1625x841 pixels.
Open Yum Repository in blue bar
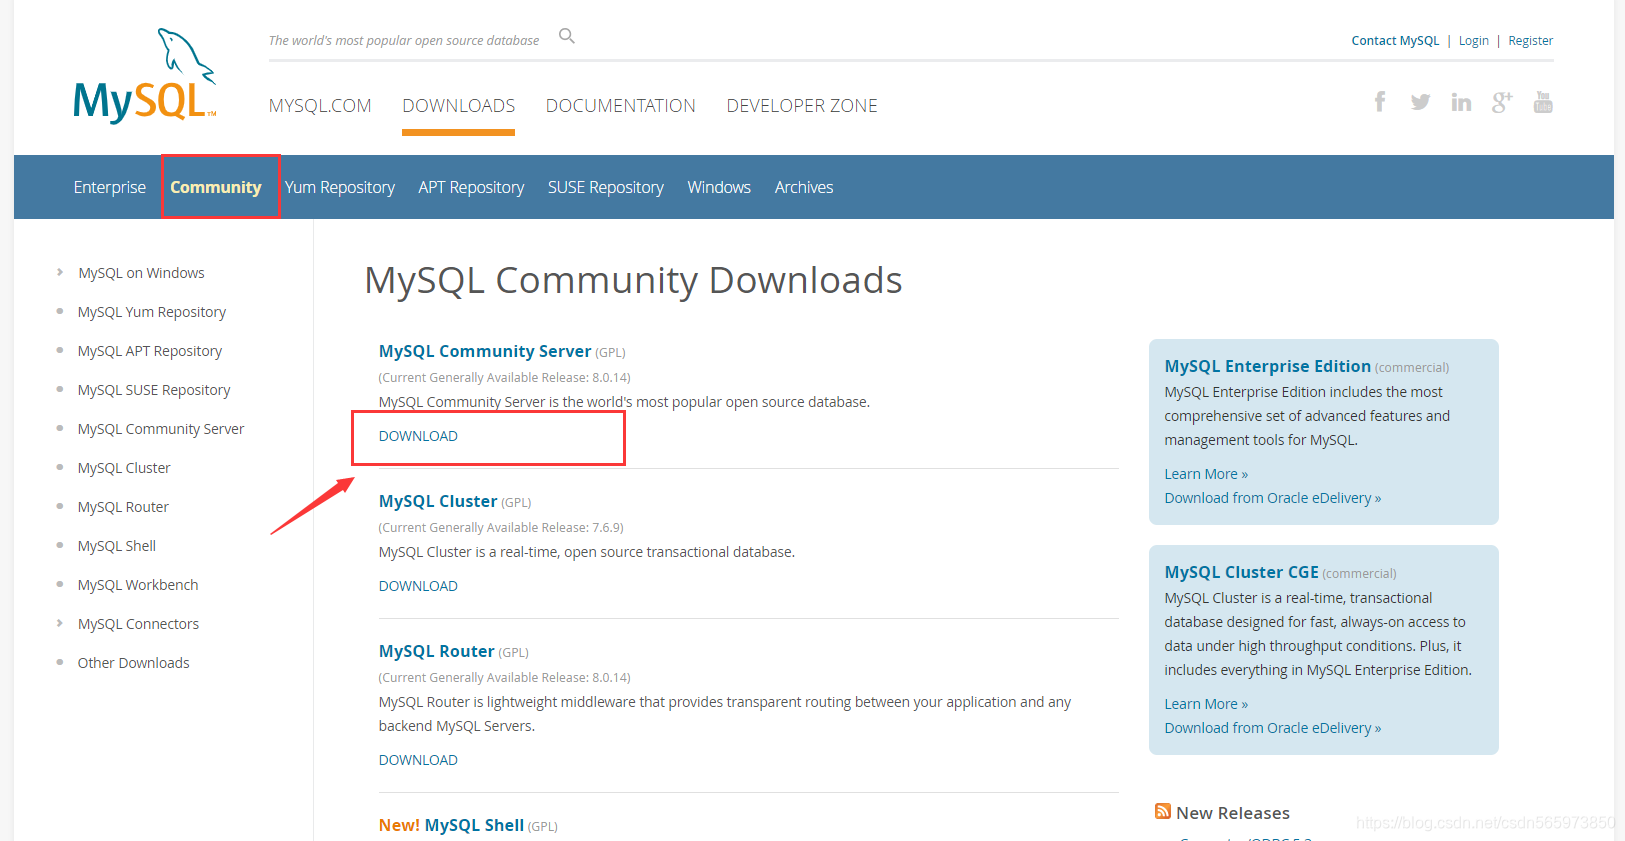point(340,187)
